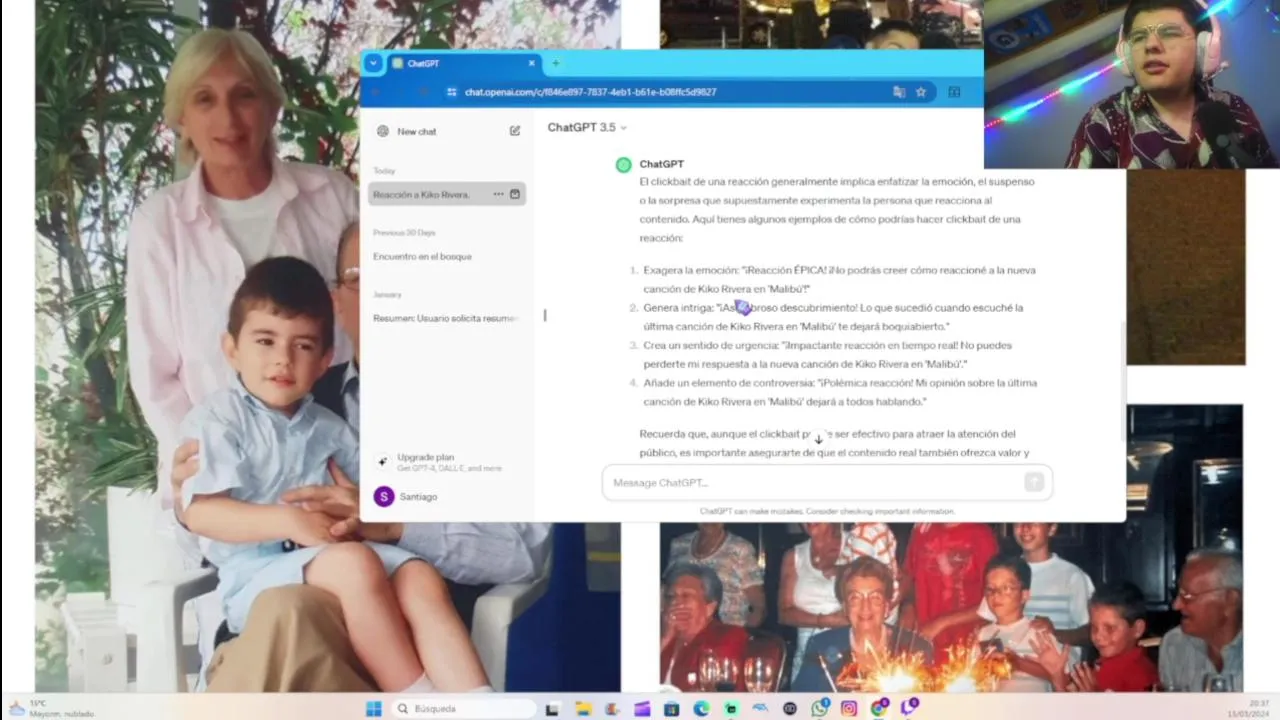
Task: Click the 'Previous 30 Days' sidebar heading
Action: click(x=404, y=232)
